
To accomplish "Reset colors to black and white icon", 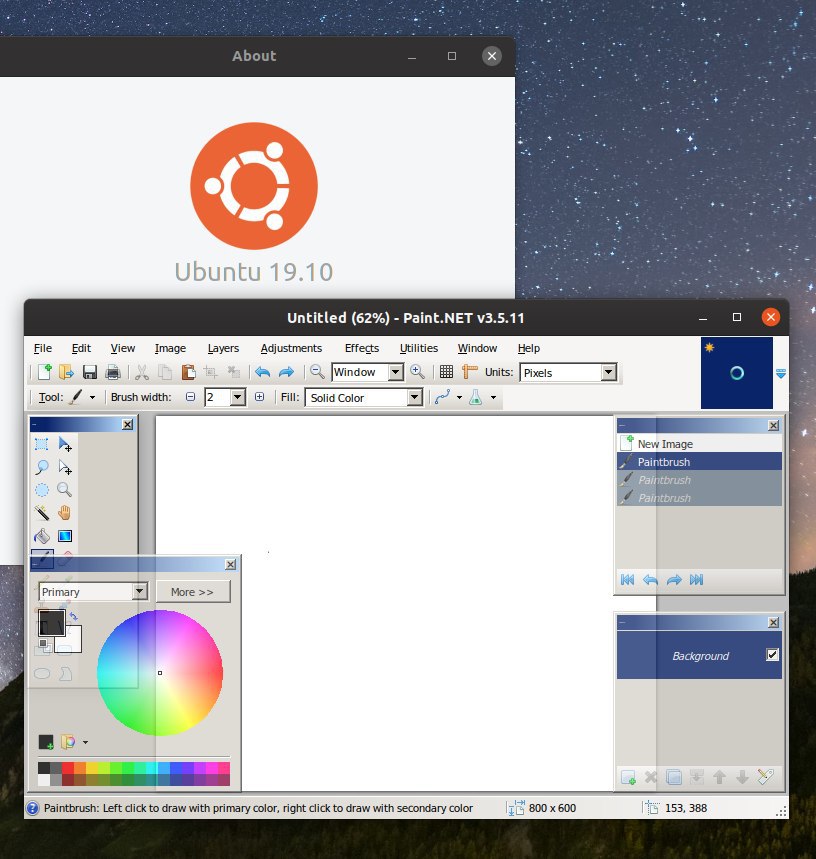I will (x=43, y=644).
